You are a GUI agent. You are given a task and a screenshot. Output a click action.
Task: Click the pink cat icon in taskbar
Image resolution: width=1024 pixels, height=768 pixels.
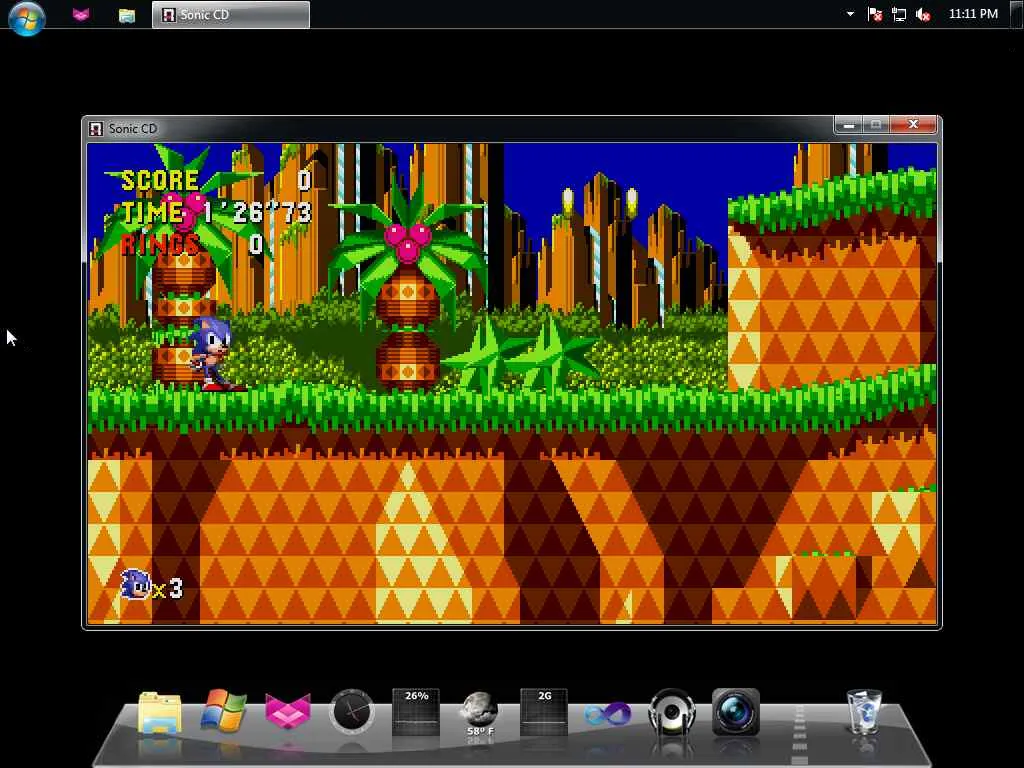point(80,14)
